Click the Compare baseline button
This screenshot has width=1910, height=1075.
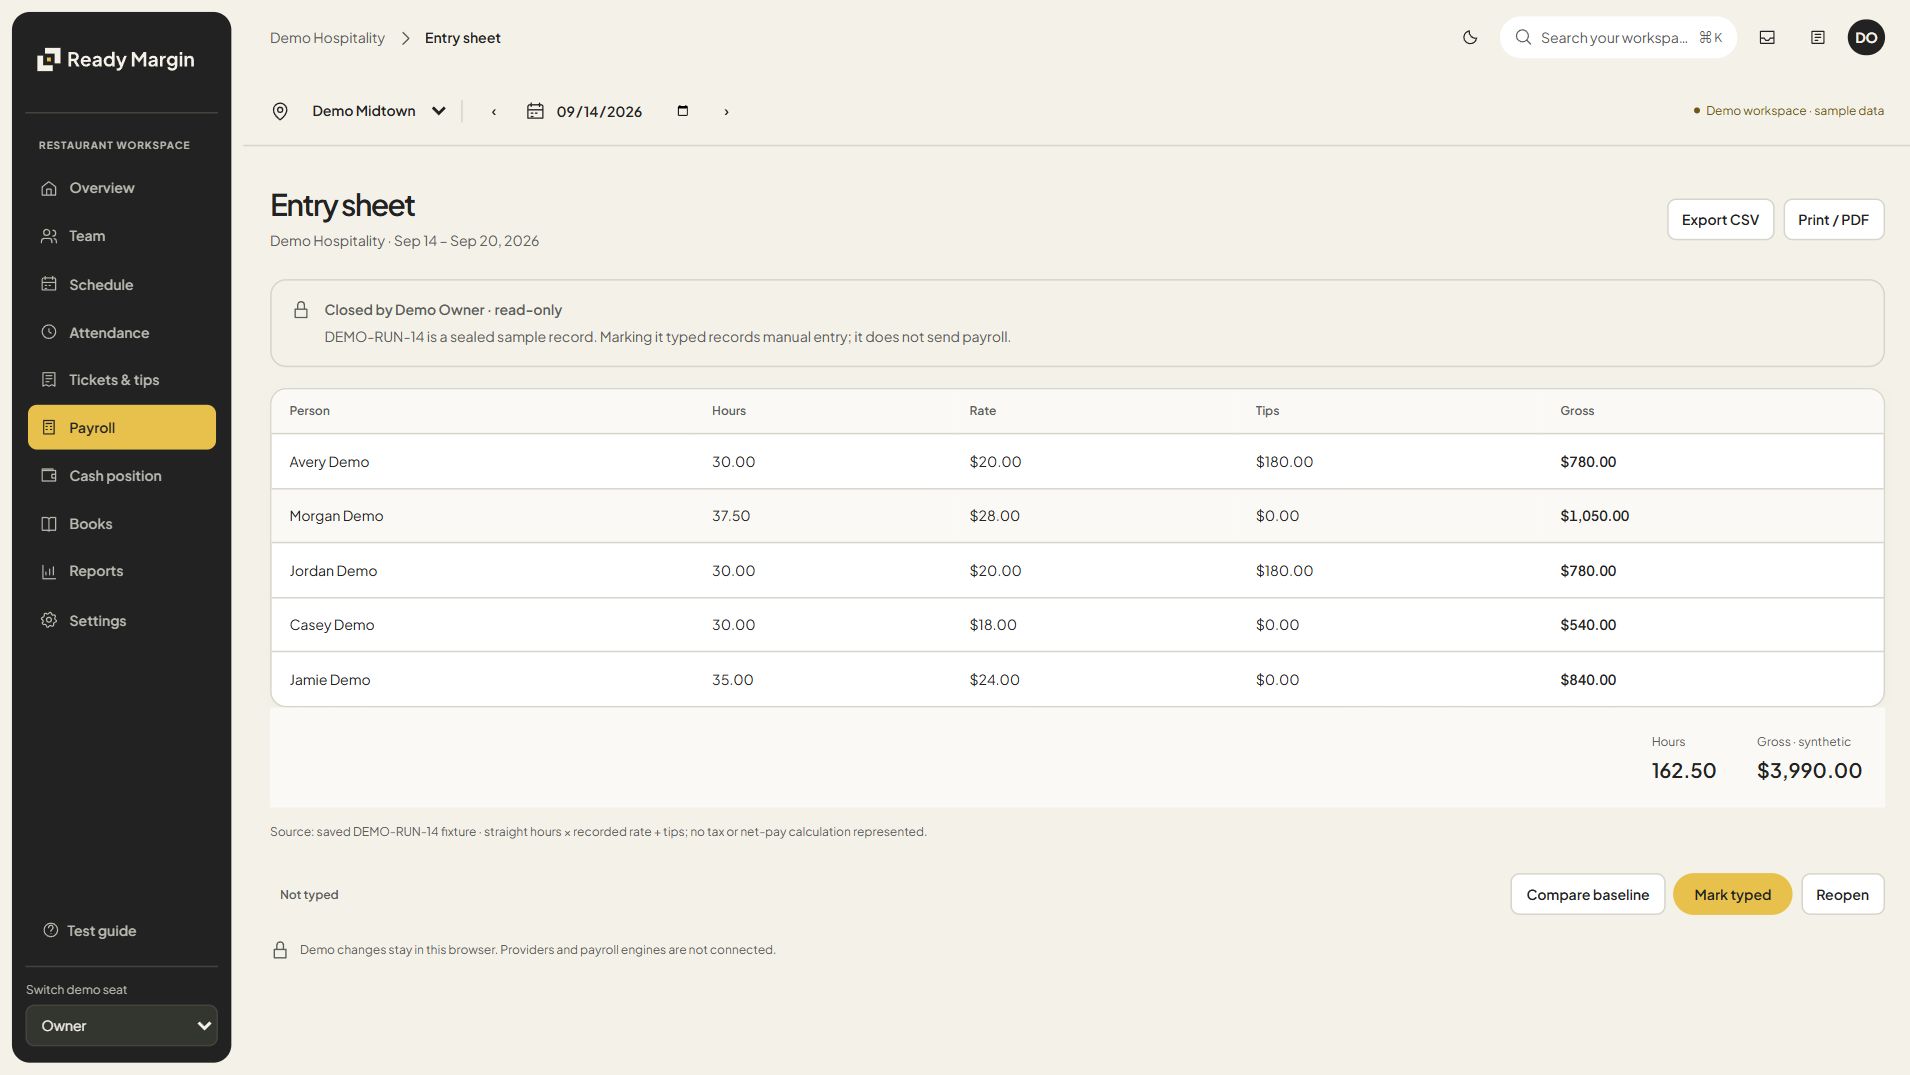pos(1587,895)
